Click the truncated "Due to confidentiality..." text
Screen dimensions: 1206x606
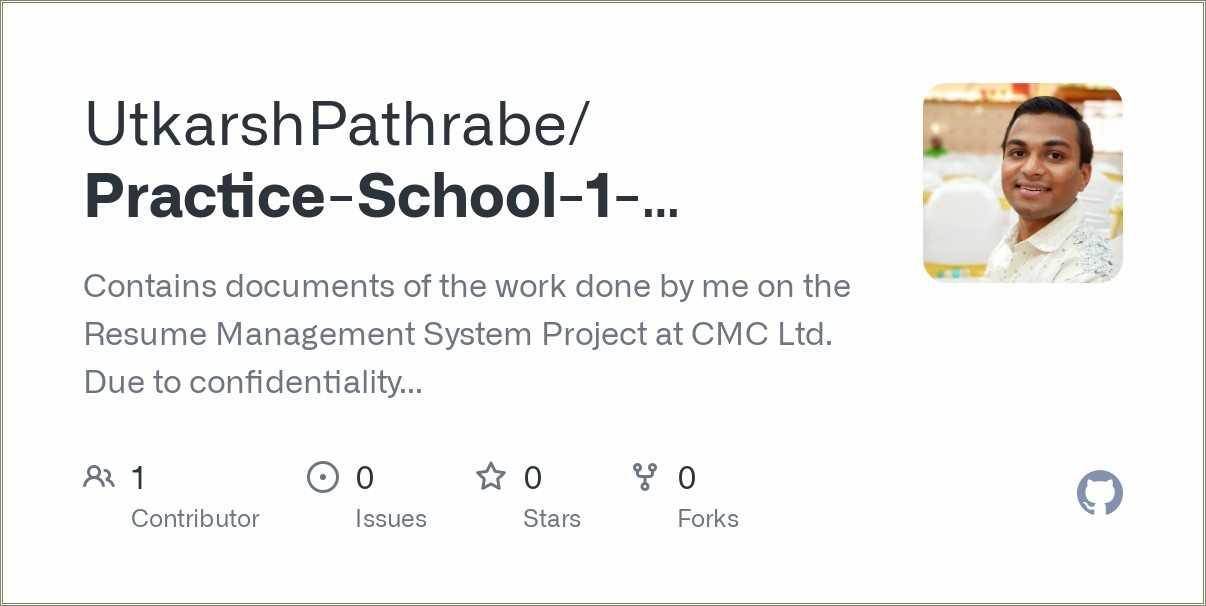pos(253,381)
